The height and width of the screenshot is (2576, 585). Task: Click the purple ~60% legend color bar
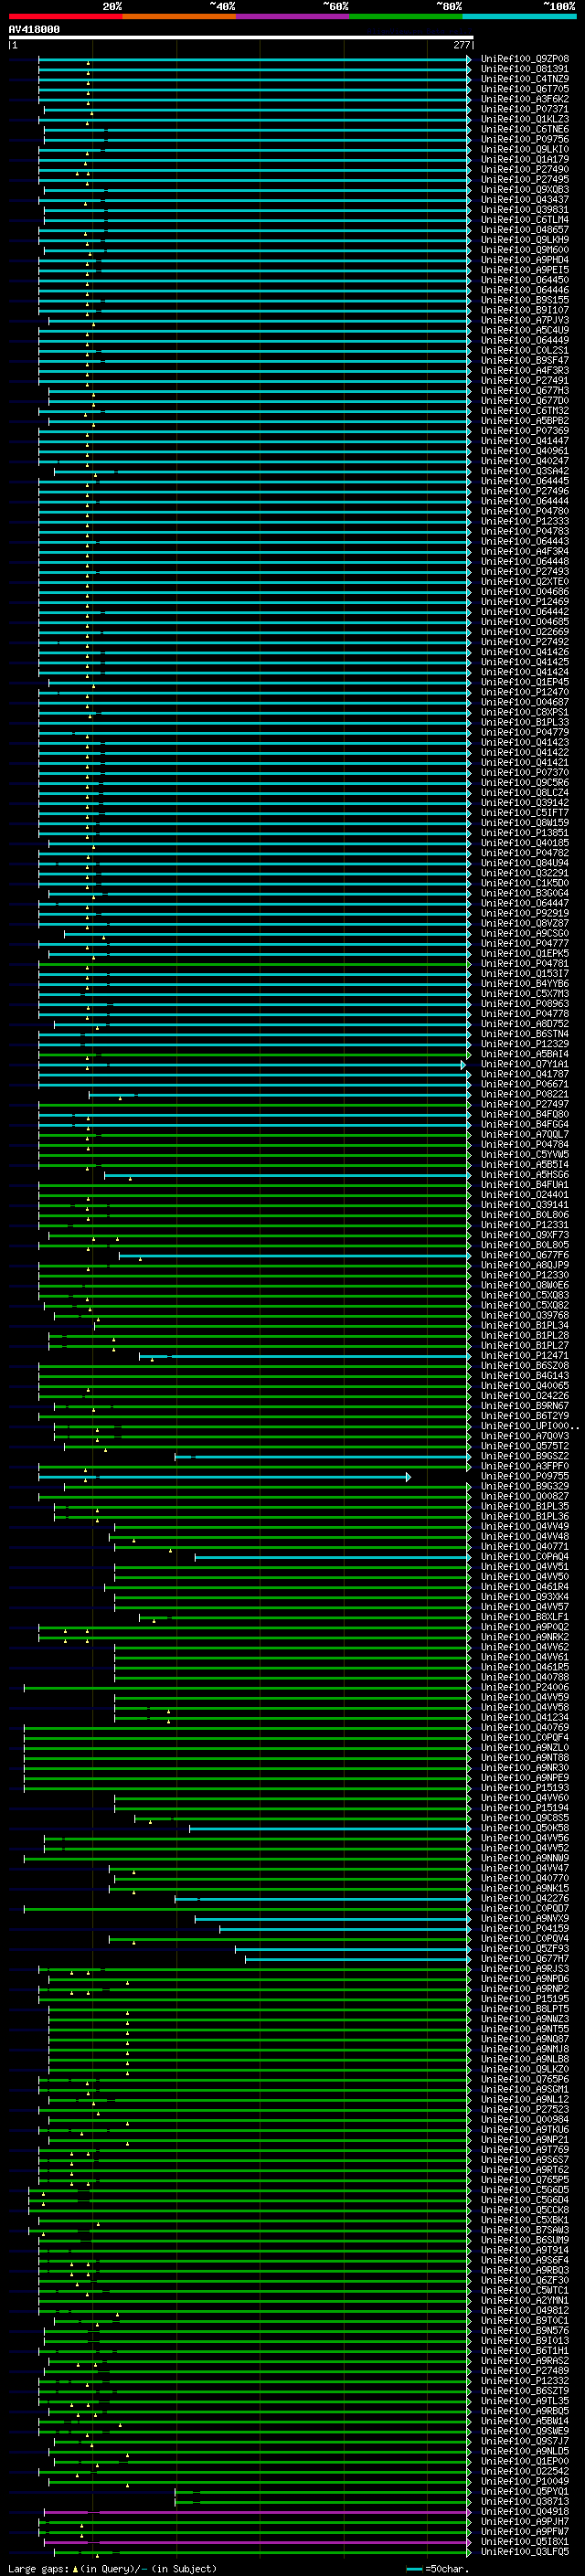click(292, 16)
